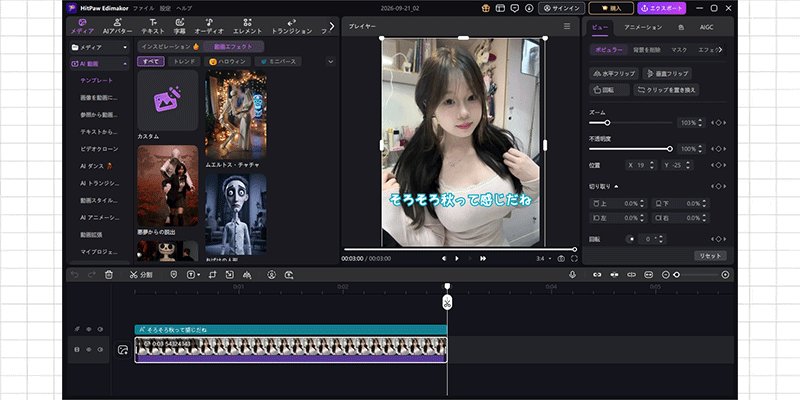Open the ファイル menu
The height and width of the screenshot is (400, 800).
[x=143, y=8]
